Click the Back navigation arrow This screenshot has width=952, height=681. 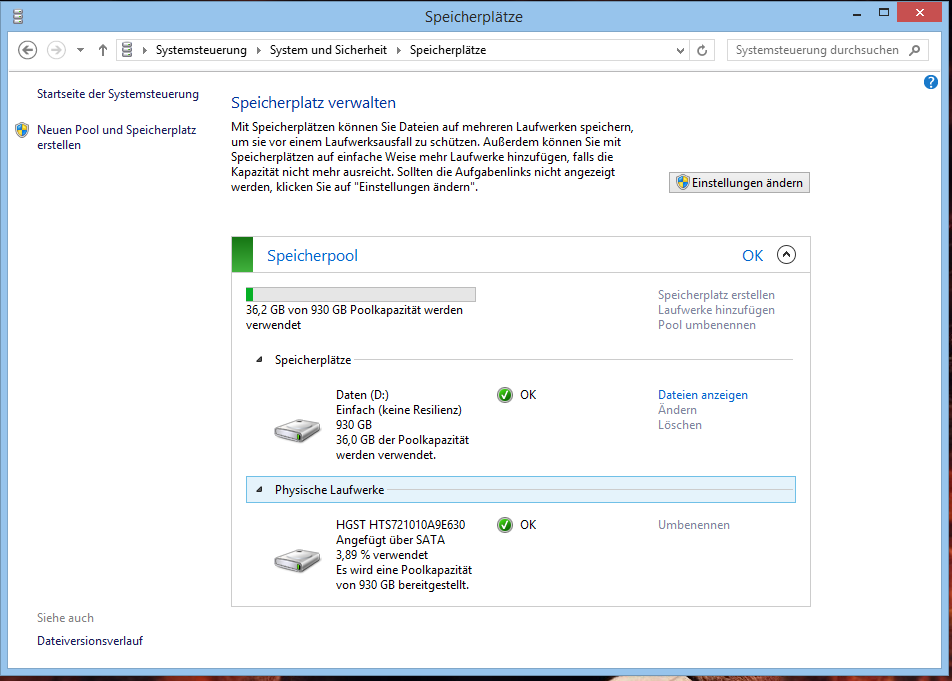click(x=27, y=50)
